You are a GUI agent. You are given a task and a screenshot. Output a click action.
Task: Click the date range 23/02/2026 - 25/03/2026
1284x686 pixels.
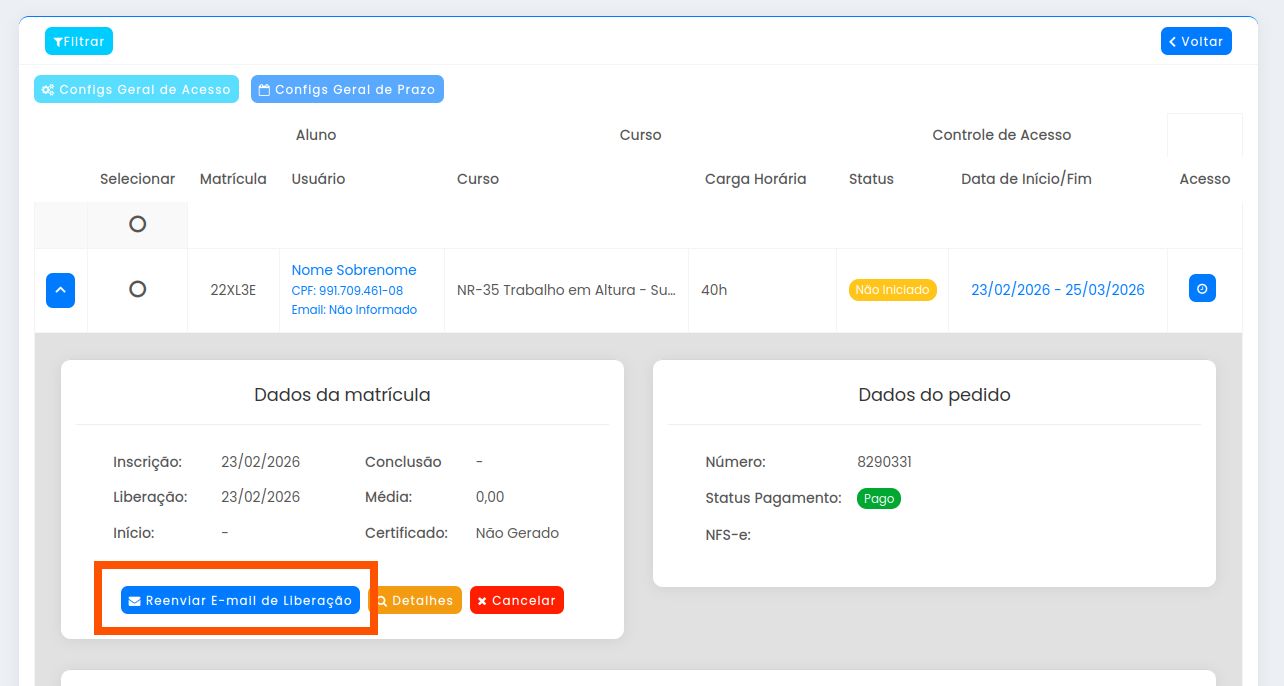tap(1057, 290)
